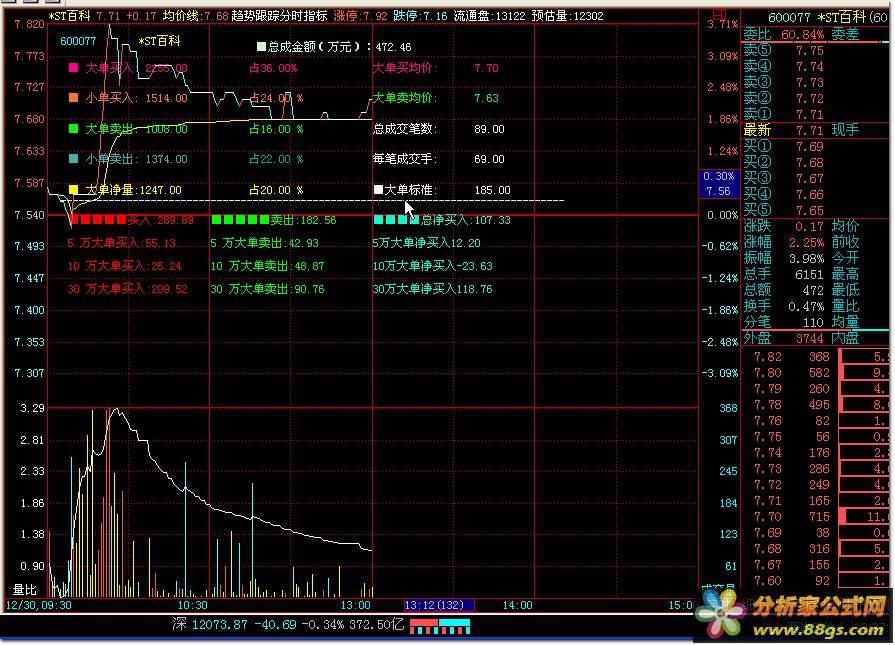Click the 振幅 3.98% value
The image size is (895, 645).
click(x=806, y=259)
